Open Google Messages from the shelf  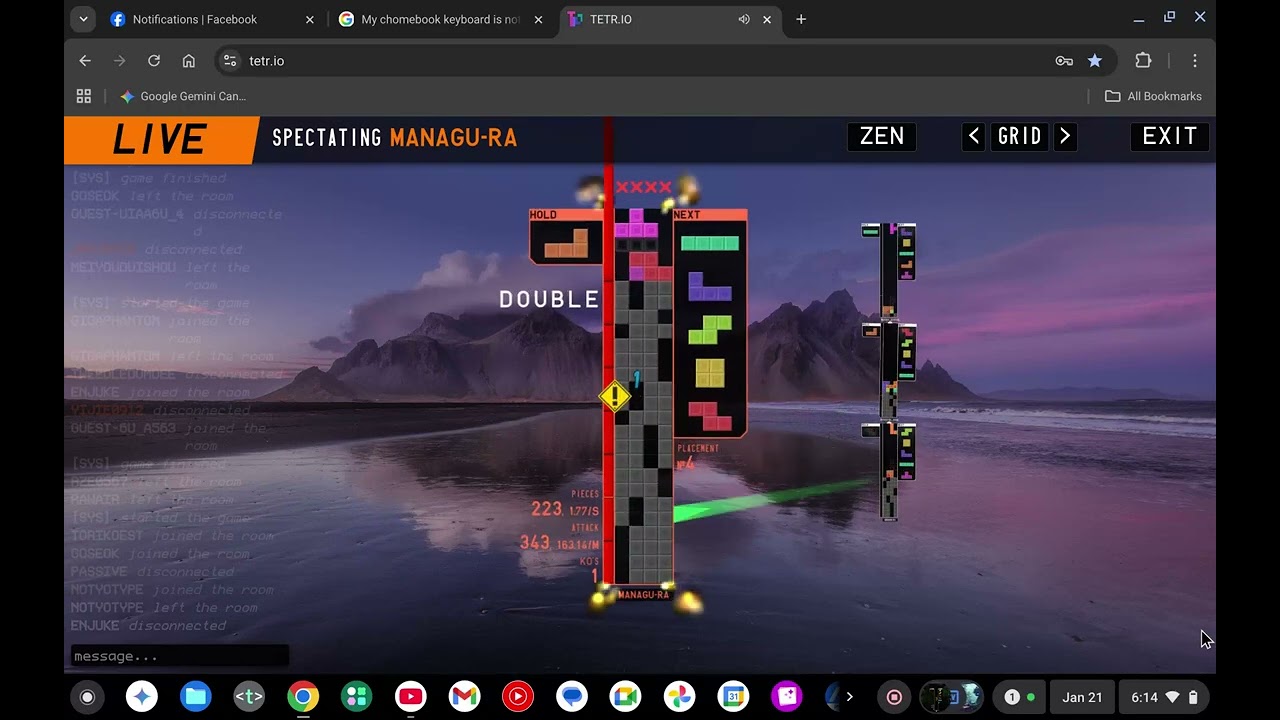tap(572, 697)
